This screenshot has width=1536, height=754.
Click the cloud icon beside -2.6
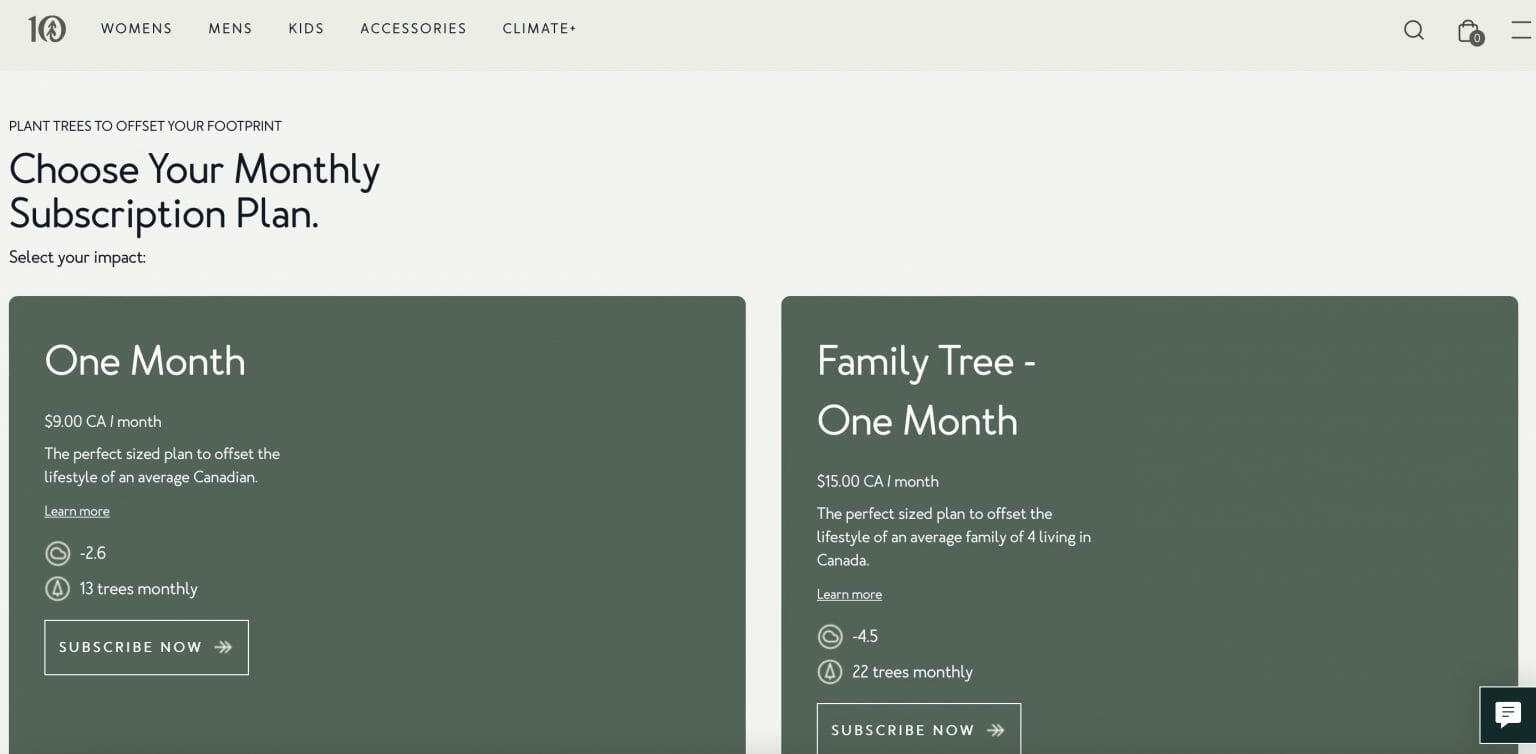pos(58,553)
